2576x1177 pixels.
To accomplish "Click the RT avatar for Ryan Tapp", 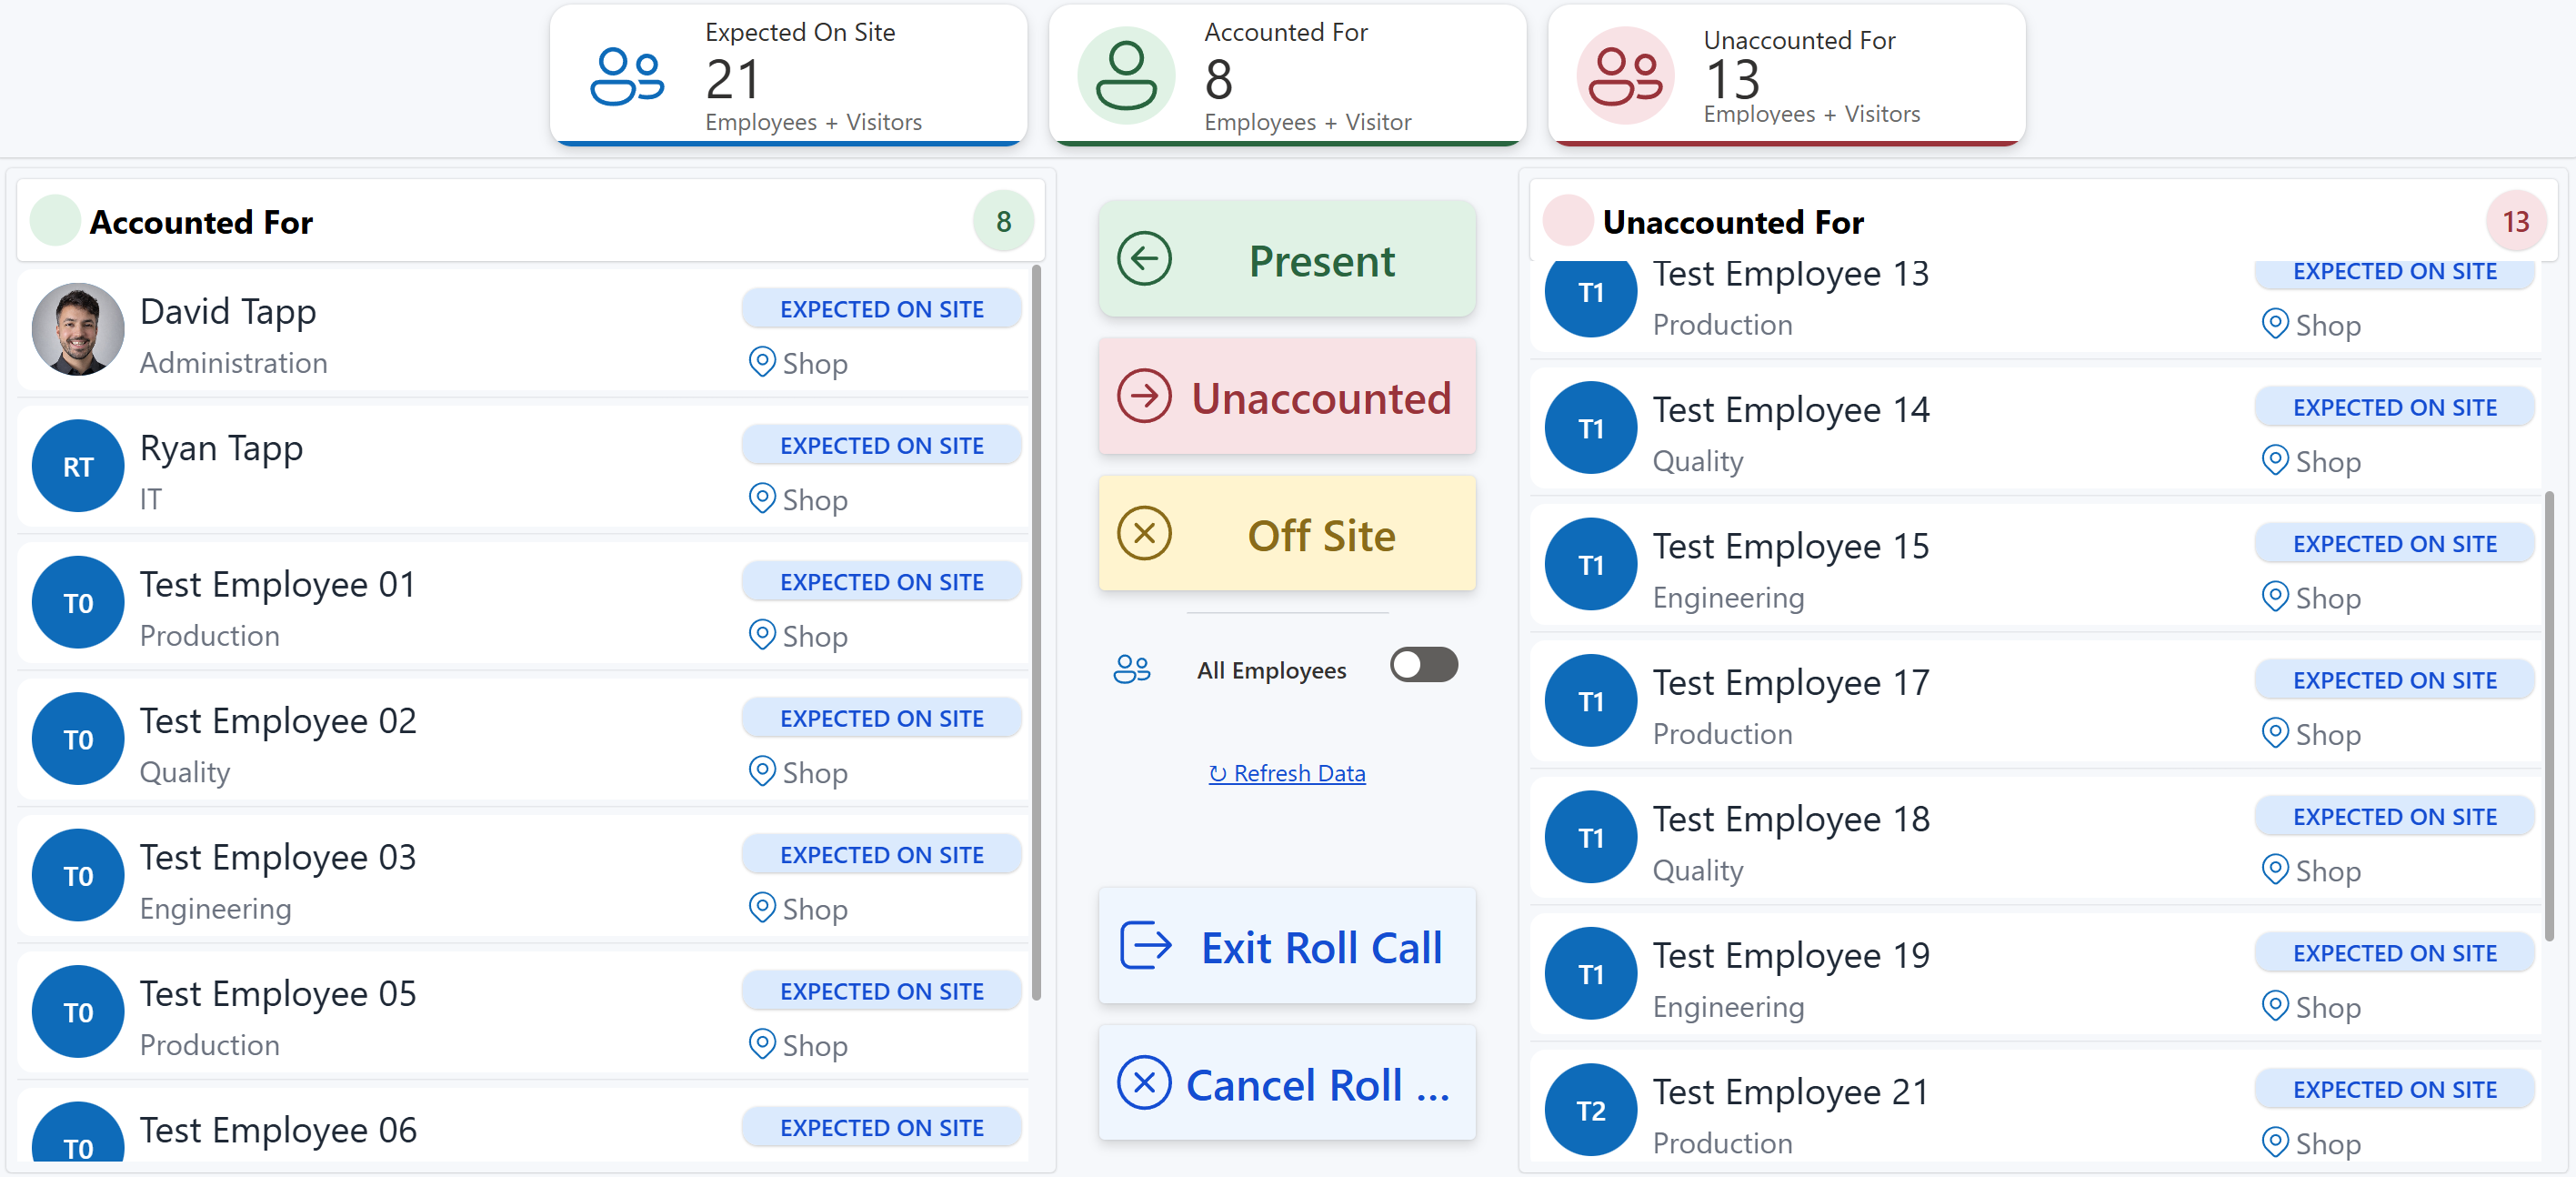I will (78, 466).
